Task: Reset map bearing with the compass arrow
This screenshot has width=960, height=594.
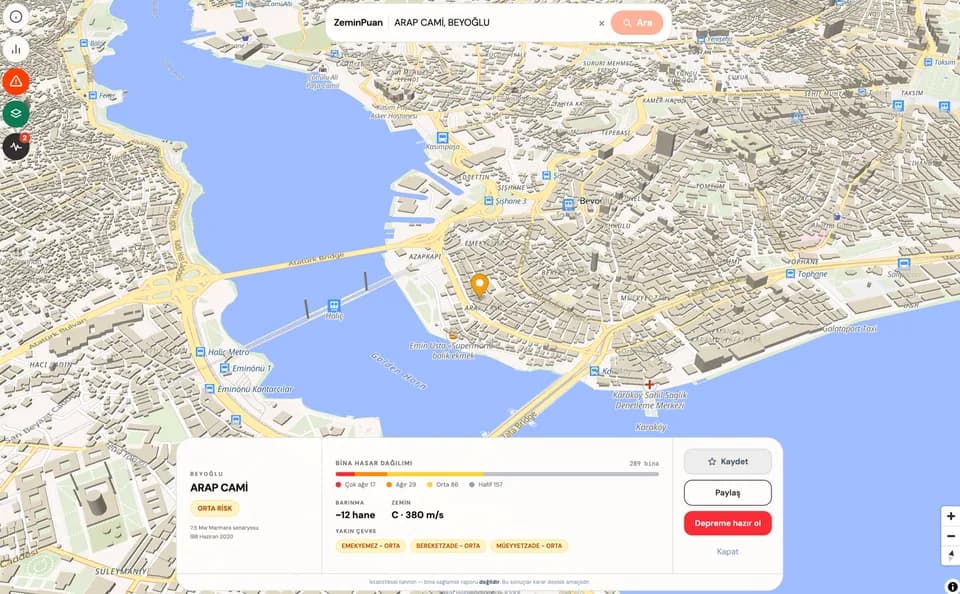Action: coord(951,555)
